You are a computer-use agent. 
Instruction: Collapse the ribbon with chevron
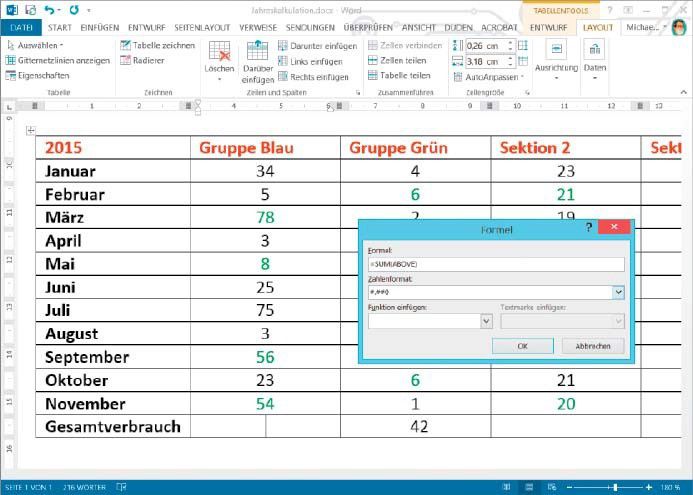point(684,92)
